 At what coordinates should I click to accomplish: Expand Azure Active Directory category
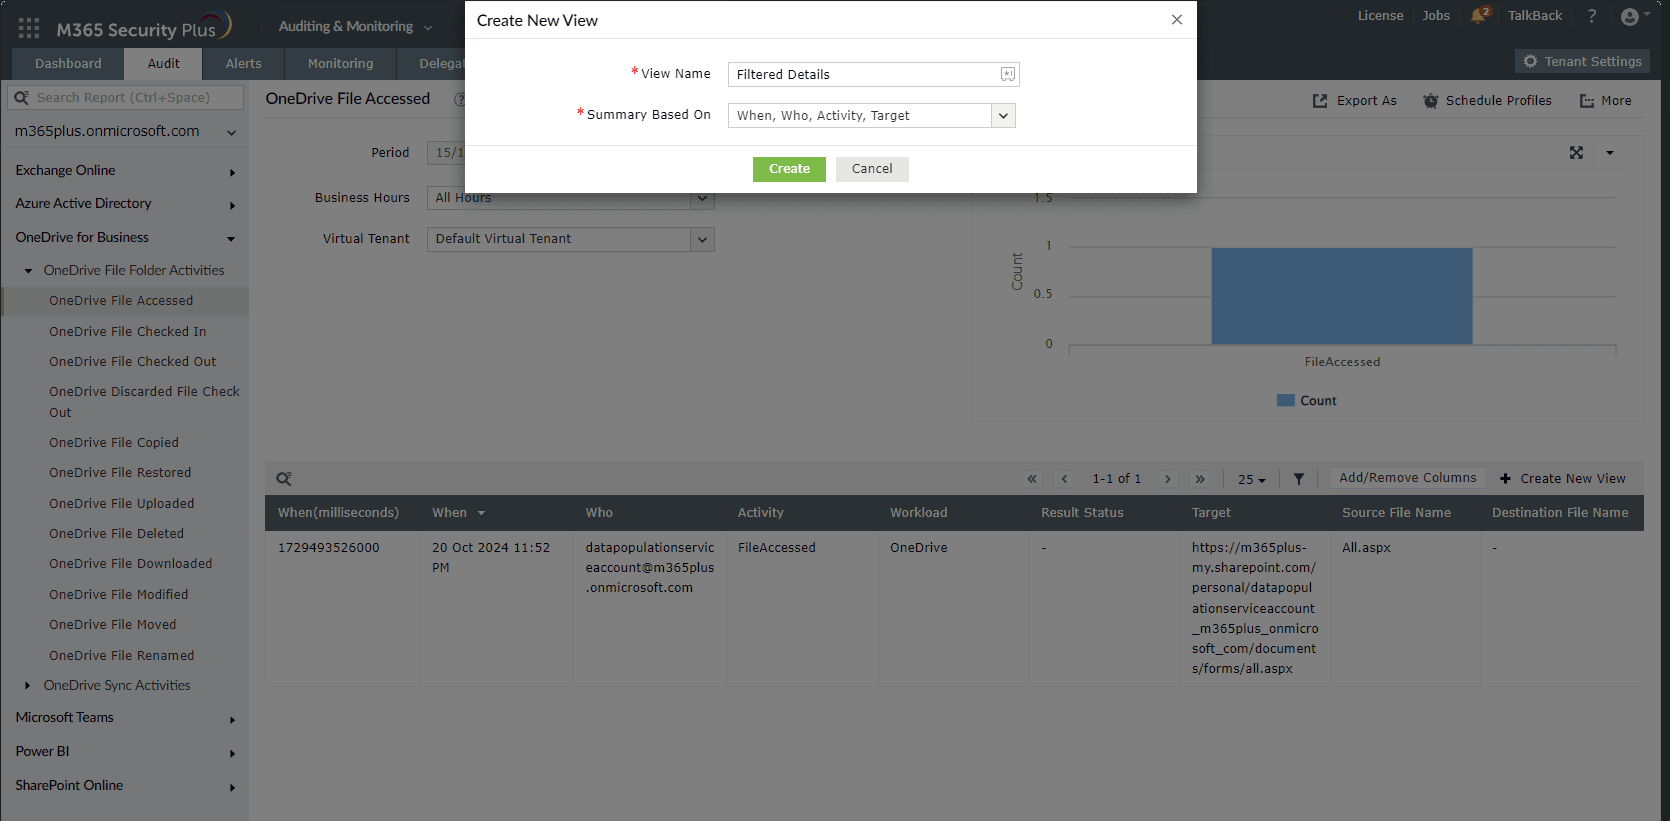pyautogui.click(x=232, y=205)
